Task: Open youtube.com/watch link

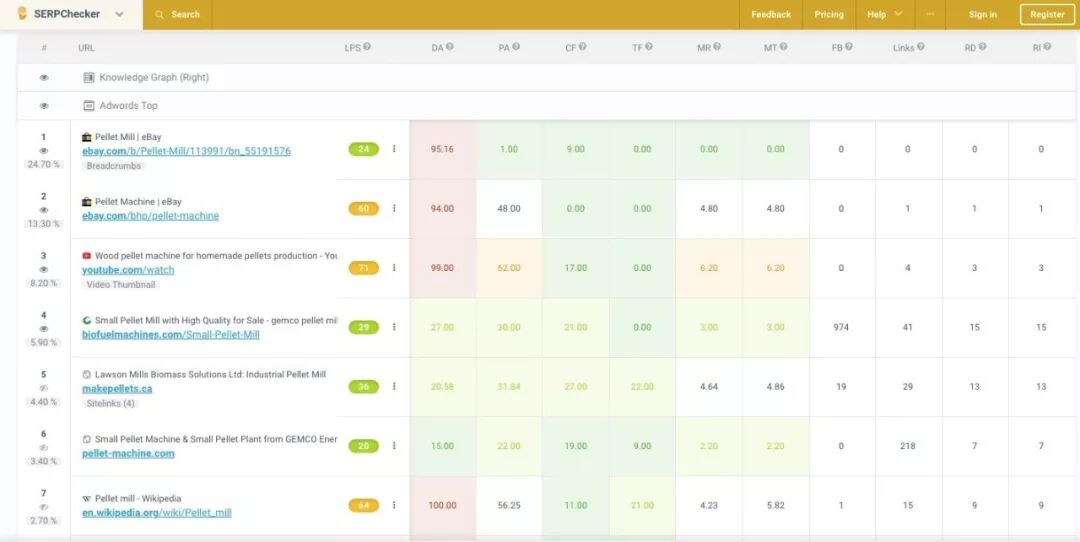Action: [128, 270]
